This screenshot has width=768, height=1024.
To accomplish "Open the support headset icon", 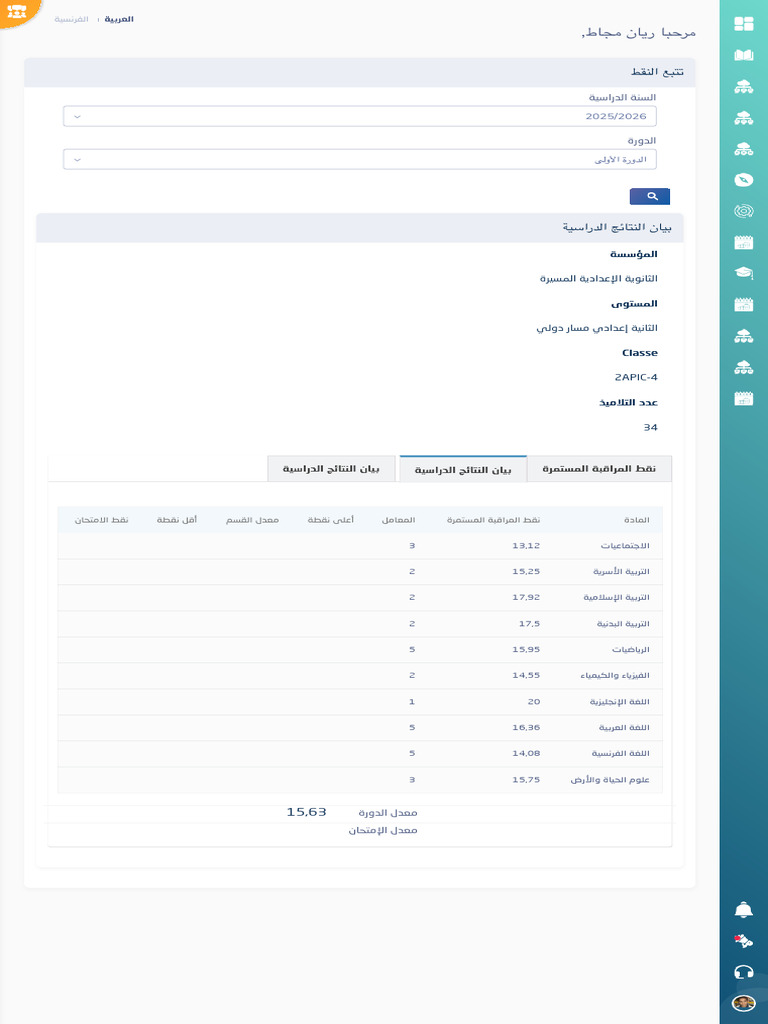I will tap(743, 972).
